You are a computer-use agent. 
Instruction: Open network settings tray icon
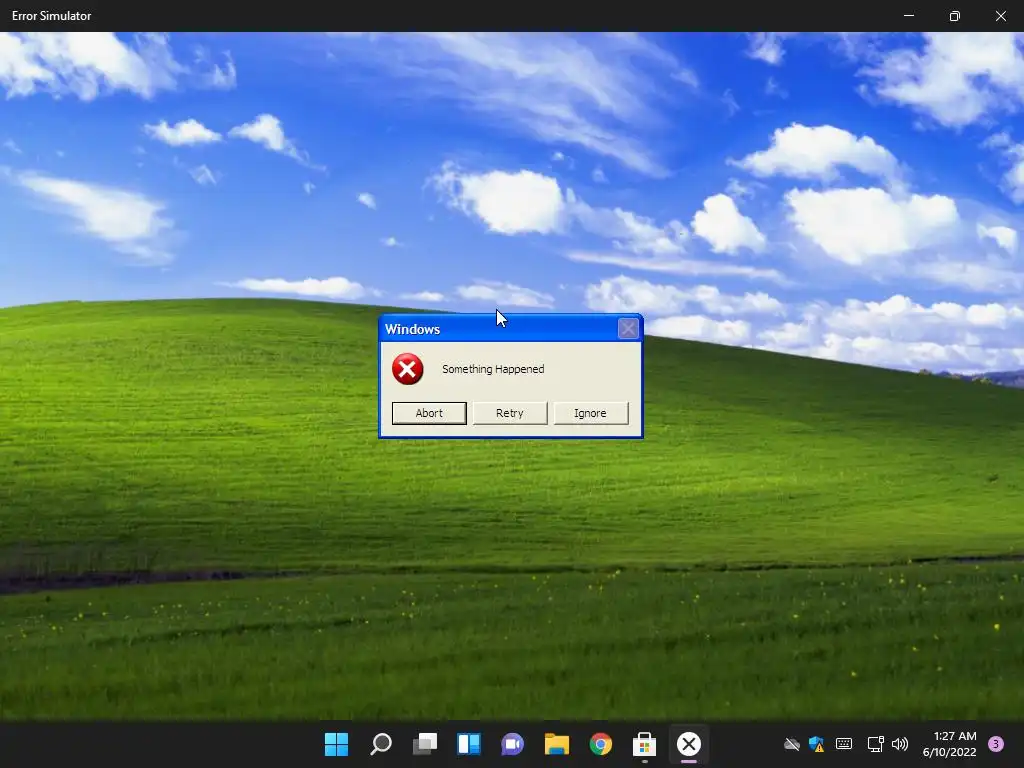[875, 744]
